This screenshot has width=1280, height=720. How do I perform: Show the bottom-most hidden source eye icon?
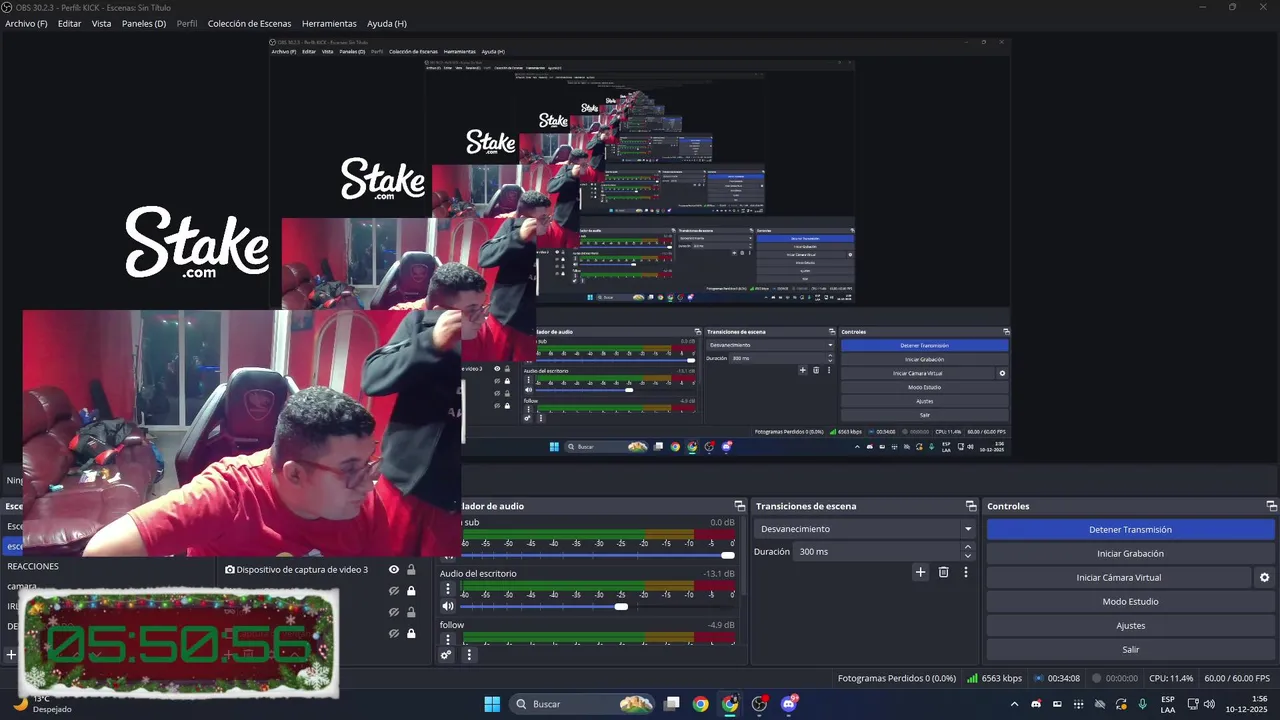[x=394, y=633]
